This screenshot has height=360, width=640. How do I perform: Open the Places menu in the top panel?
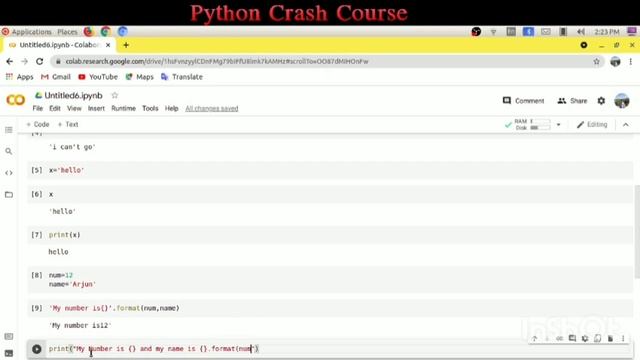(67, 31)
